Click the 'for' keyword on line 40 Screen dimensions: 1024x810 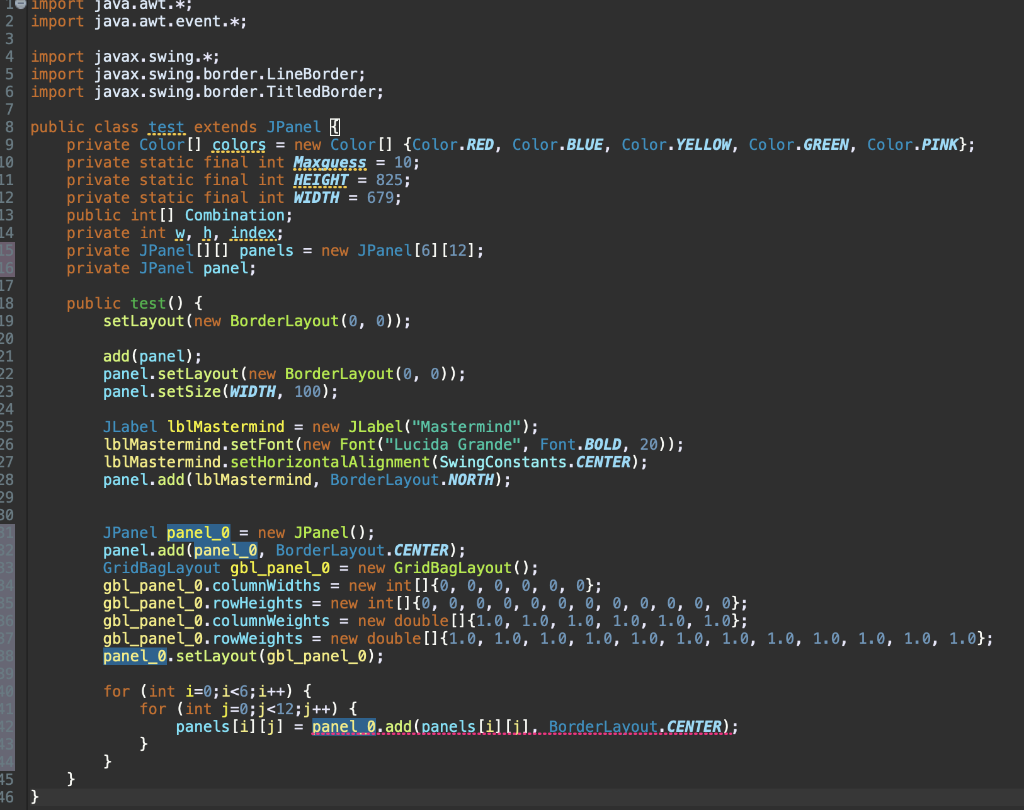coord(116,690)
